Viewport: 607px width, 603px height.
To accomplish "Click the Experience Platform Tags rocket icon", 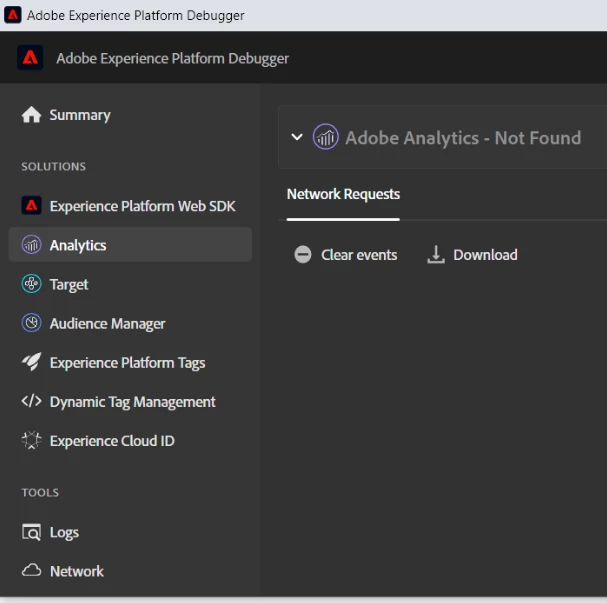I will point(31,362).
